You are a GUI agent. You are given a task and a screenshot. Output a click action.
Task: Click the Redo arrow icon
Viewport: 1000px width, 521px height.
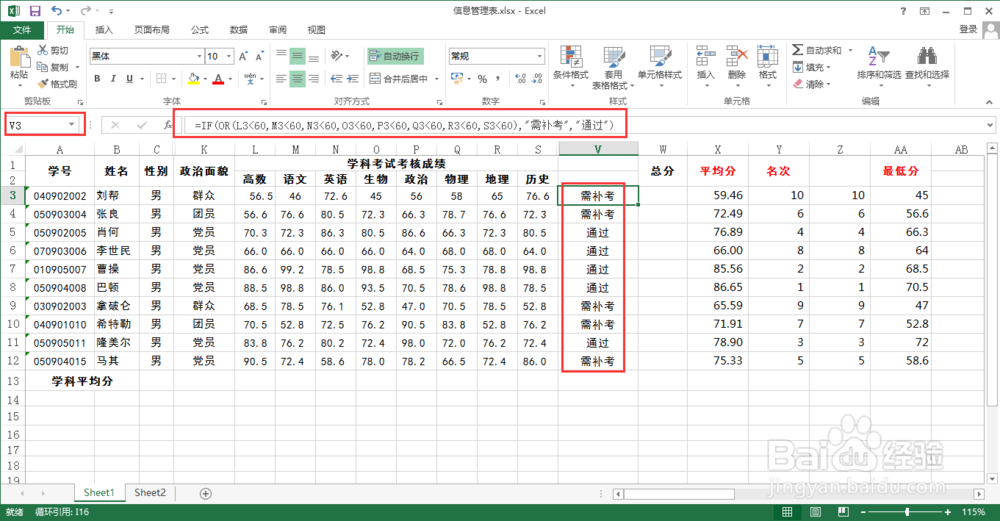pyautogui.click(x=85, y=11)
